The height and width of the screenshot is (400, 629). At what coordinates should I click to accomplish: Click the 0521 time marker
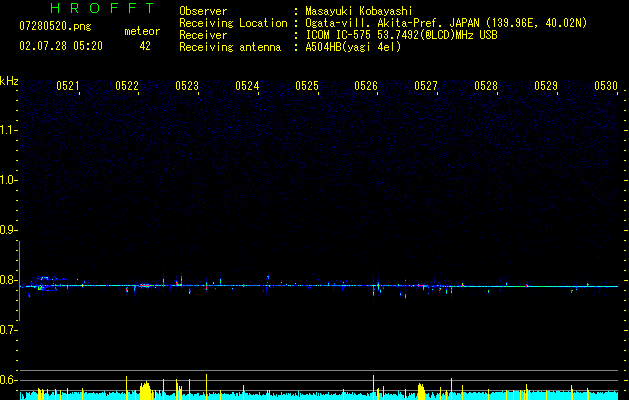68,86
